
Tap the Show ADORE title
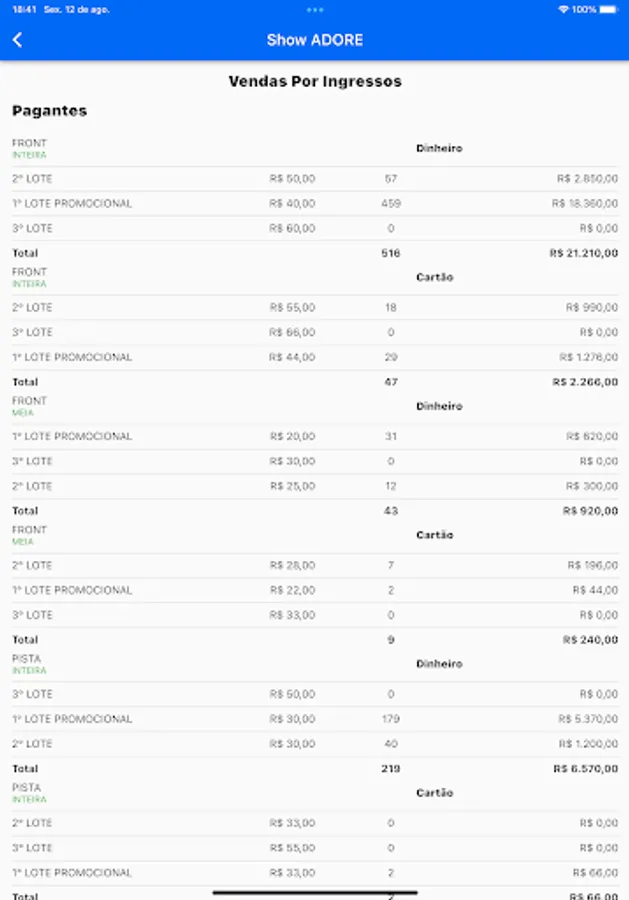[x=315, y=40]
